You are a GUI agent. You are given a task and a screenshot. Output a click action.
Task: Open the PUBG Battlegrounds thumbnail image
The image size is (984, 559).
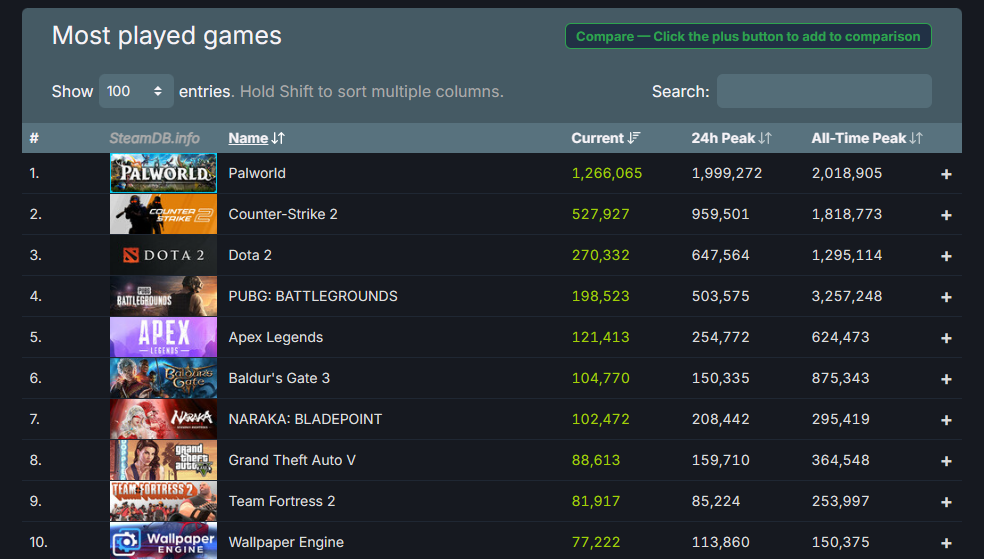(163, 296)
